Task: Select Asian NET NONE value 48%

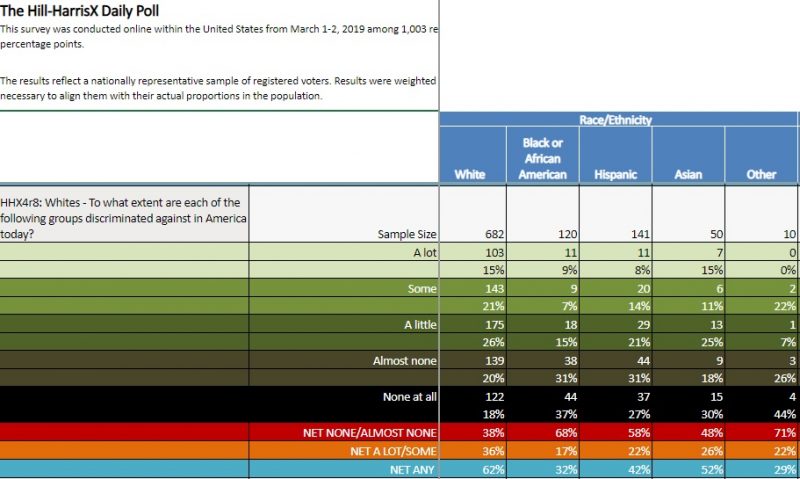Action: click(x=712, y=433)
